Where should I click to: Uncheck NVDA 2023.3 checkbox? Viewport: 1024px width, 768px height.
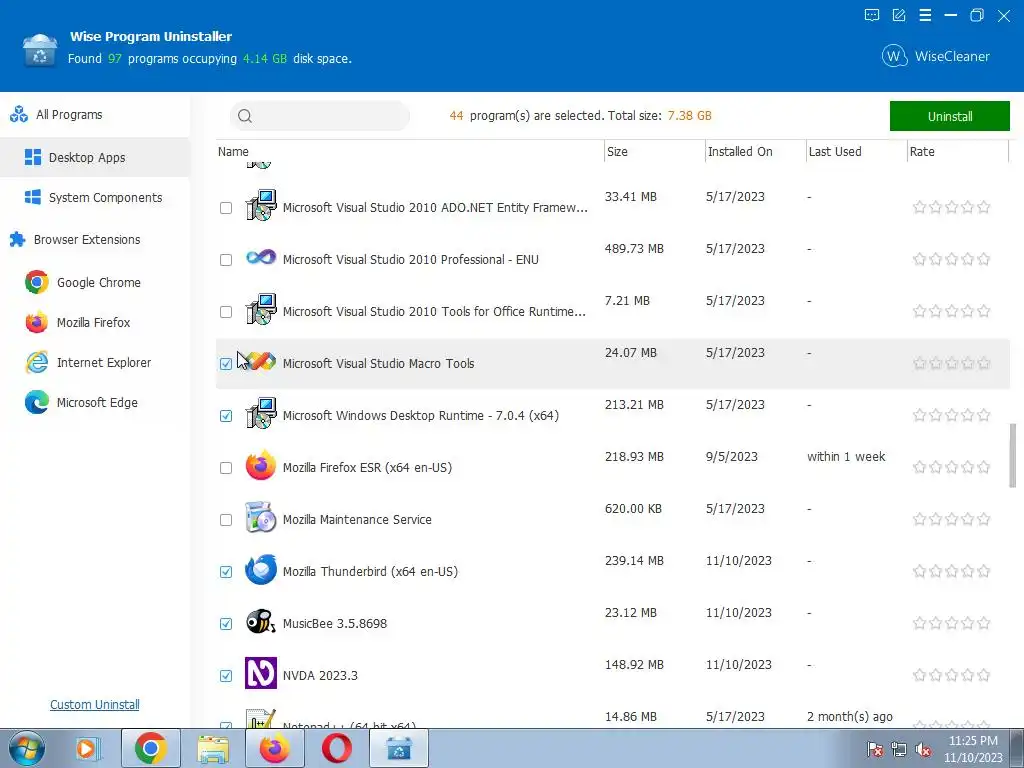tap(226, 676)
